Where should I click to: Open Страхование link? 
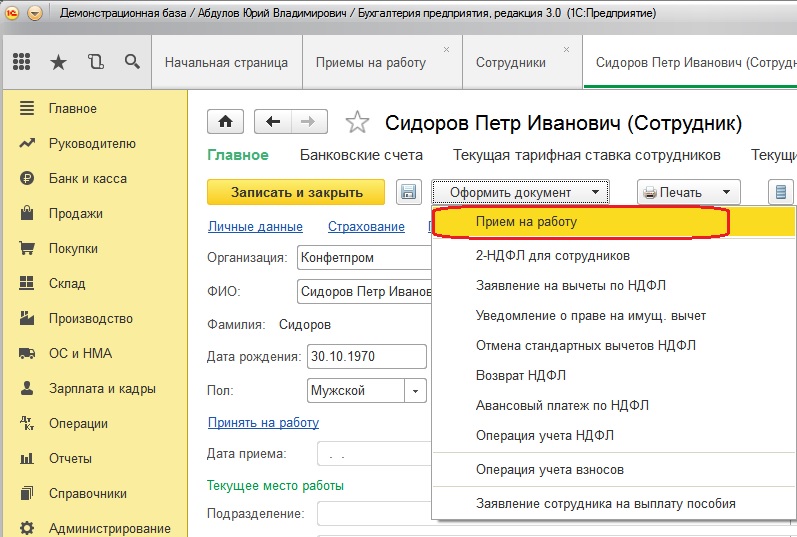tap(366, 226)
